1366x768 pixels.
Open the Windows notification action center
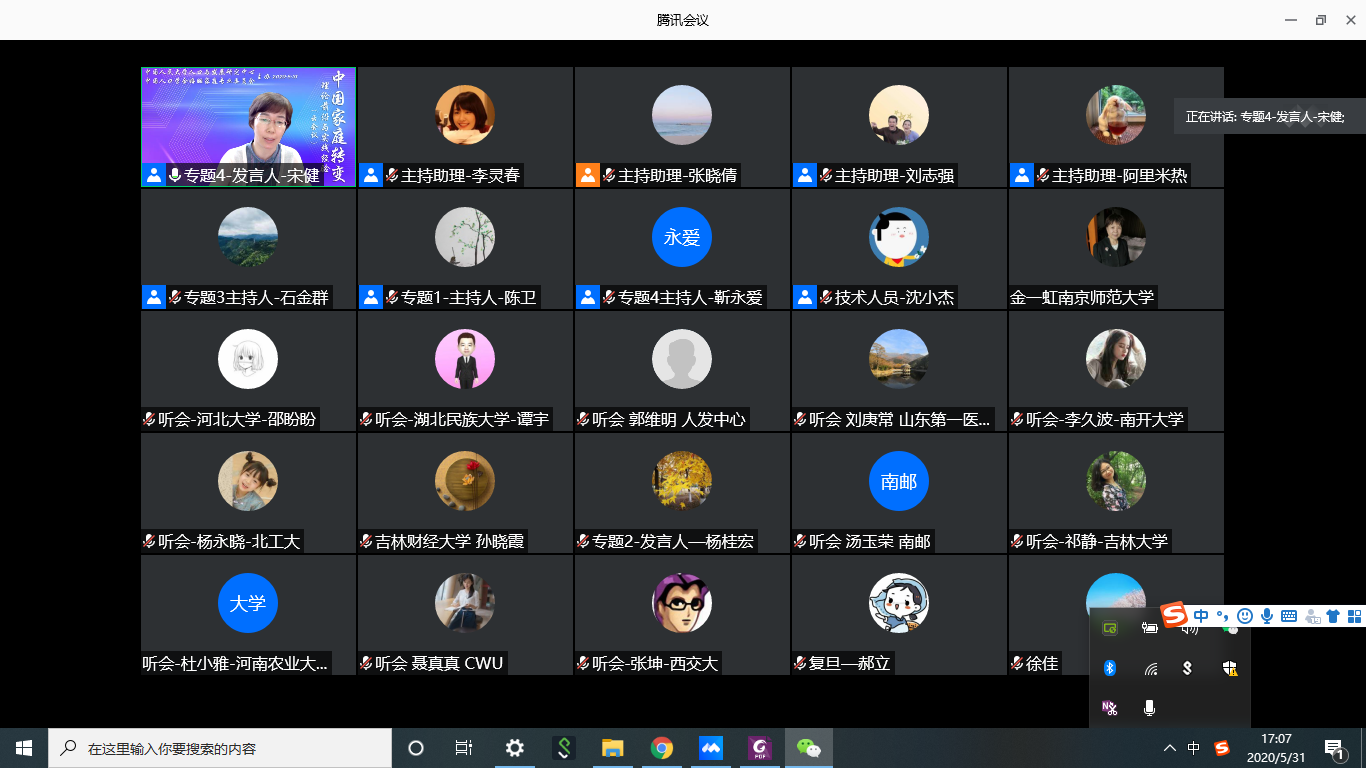tap(1333, 748)
